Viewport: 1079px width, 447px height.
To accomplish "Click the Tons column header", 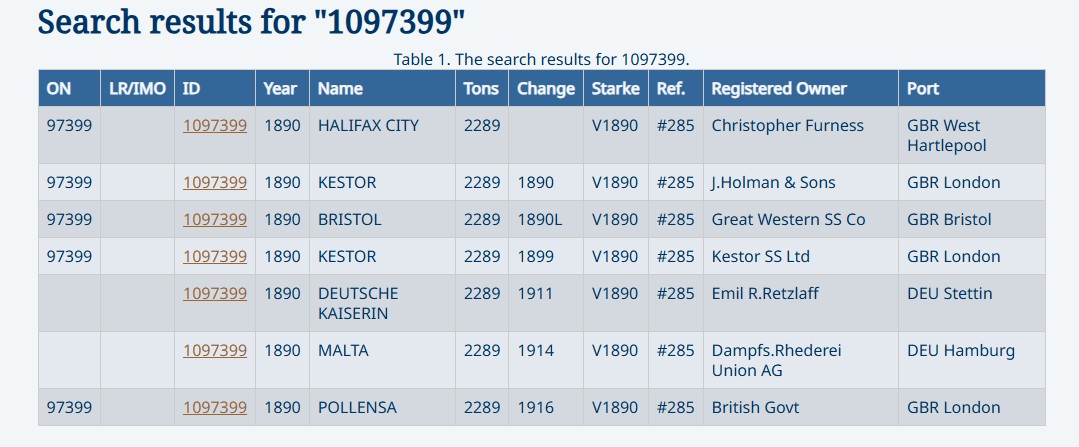I will 481,89.
